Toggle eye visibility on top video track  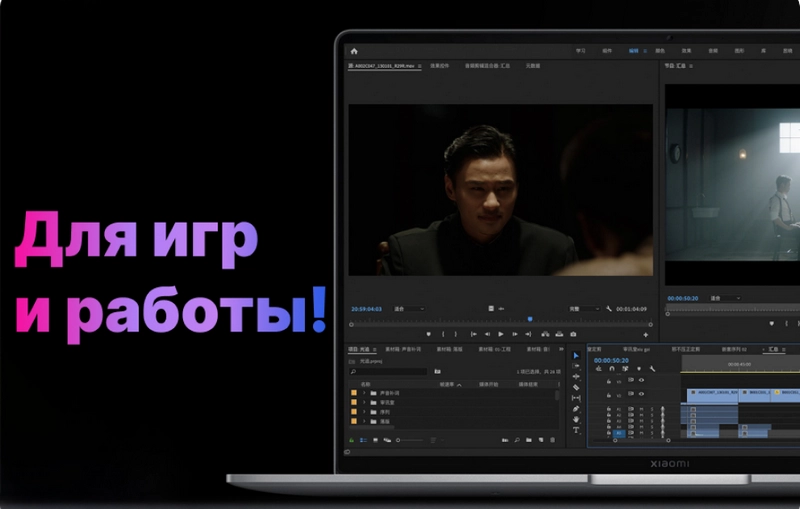[x=642, y=380]
